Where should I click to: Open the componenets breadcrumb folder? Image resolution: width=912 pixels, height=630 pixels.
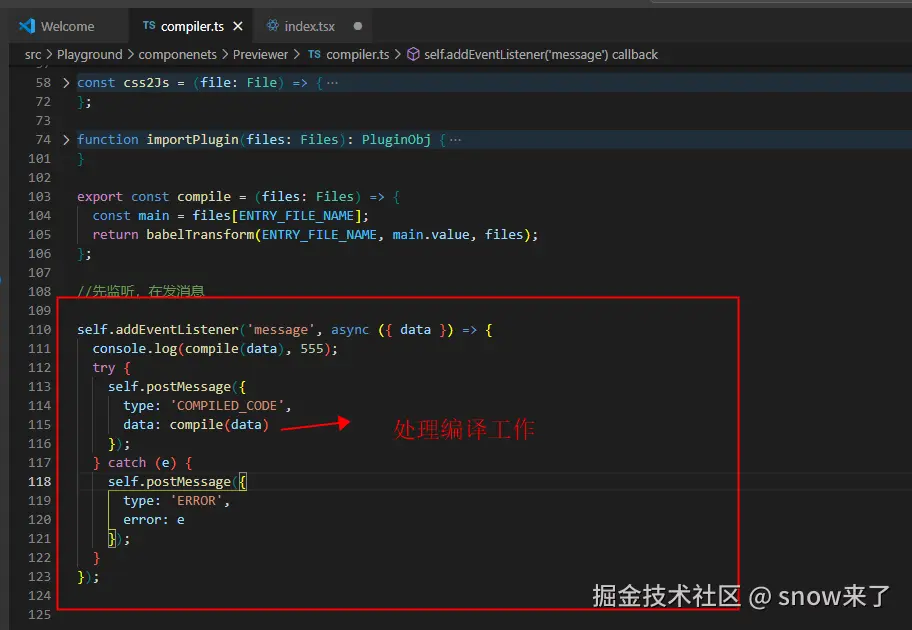tap(177, 55)
